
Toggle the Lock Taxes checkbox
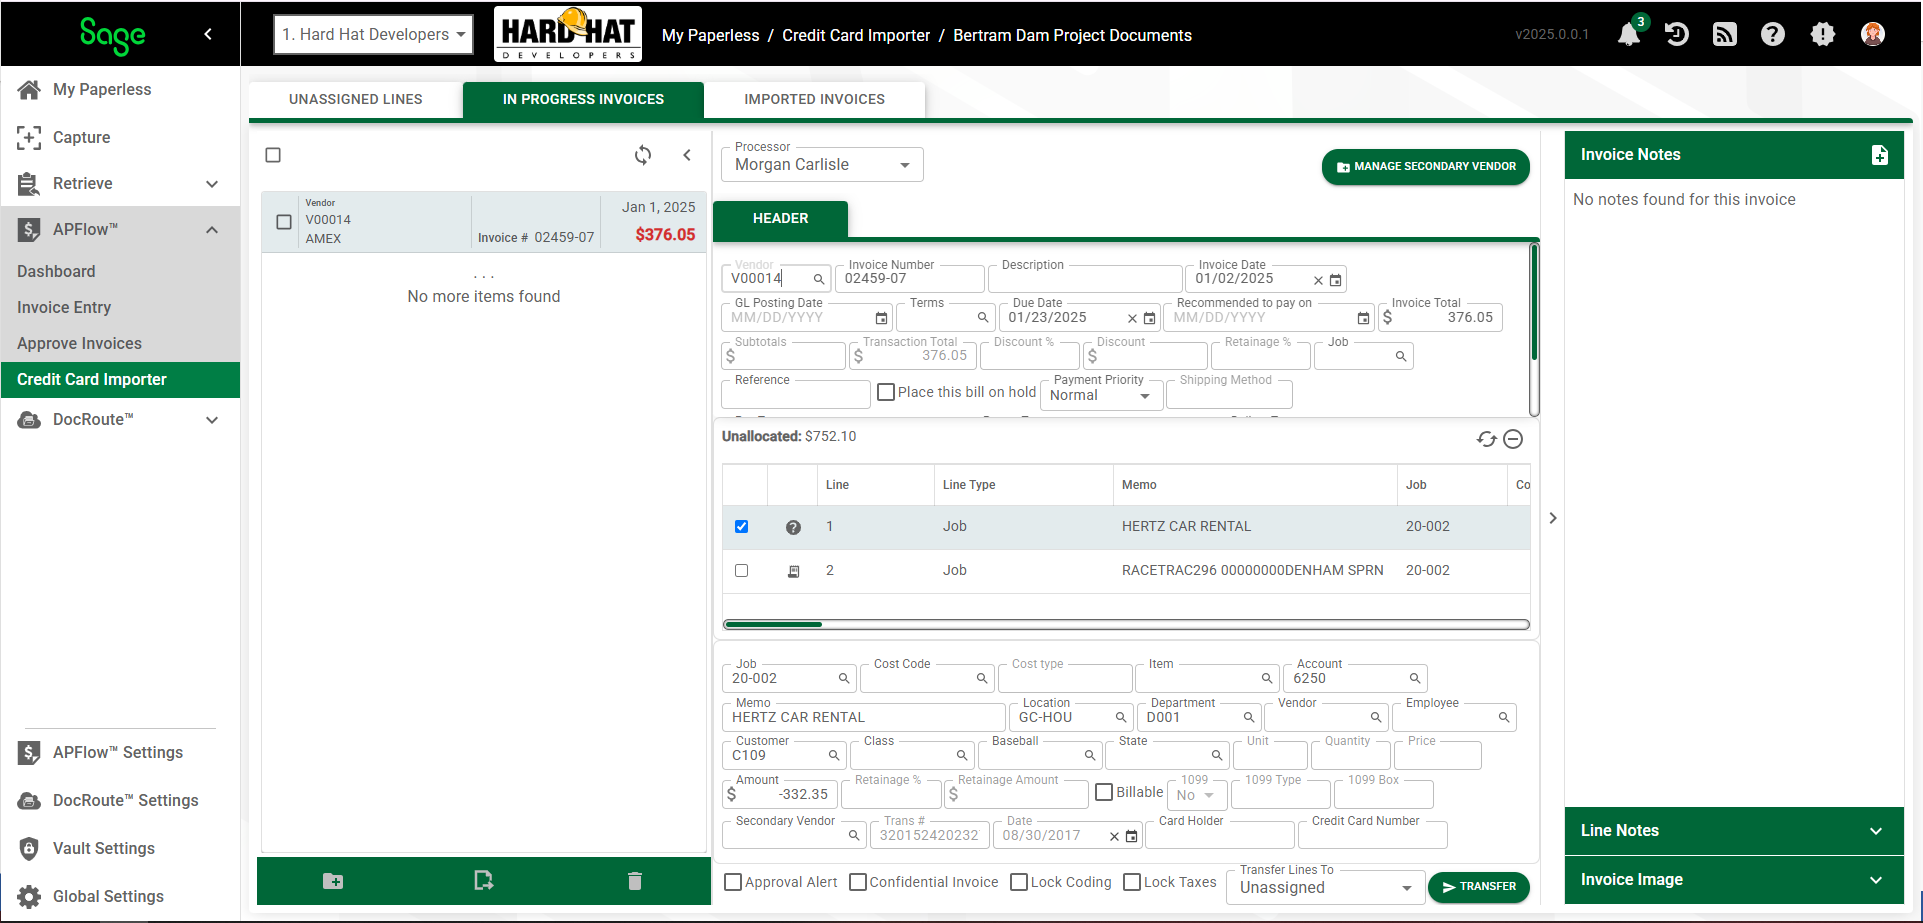(x=1132, y=882)
